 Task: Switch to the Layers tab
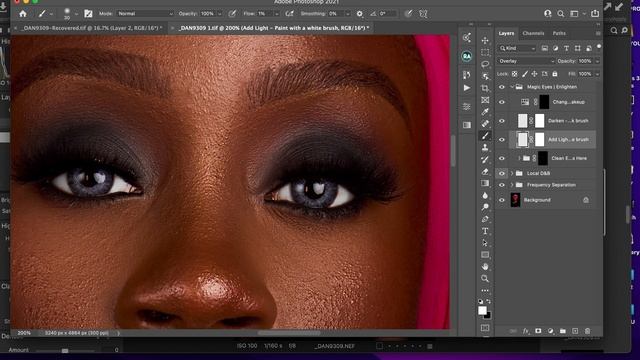pyautogui.click(x=506, y=33)
